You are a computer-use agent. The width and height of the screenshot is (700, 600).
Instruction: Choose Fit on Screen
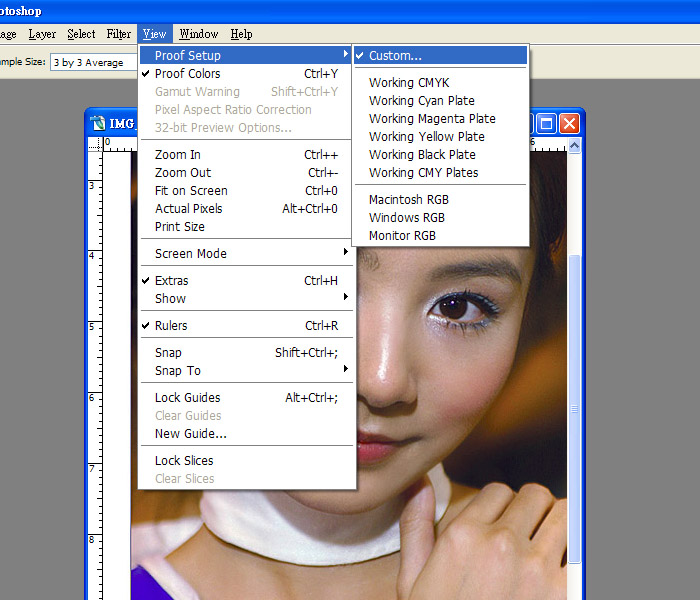(x=191, y=191)
